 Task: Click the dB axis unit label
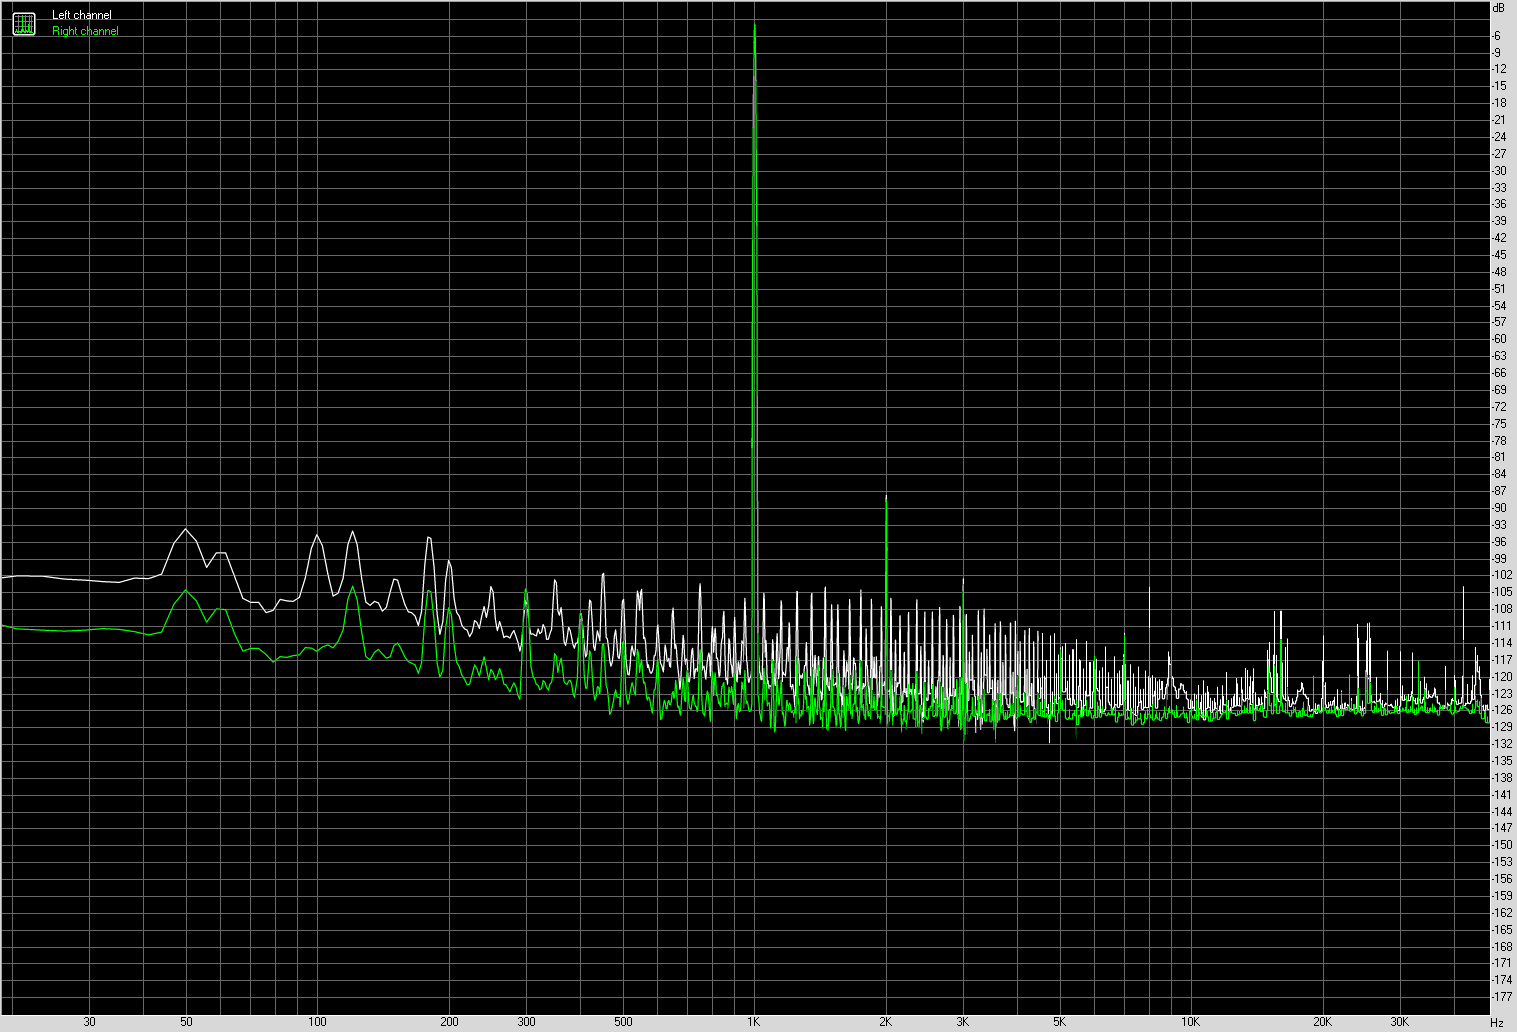point(1498,7)
